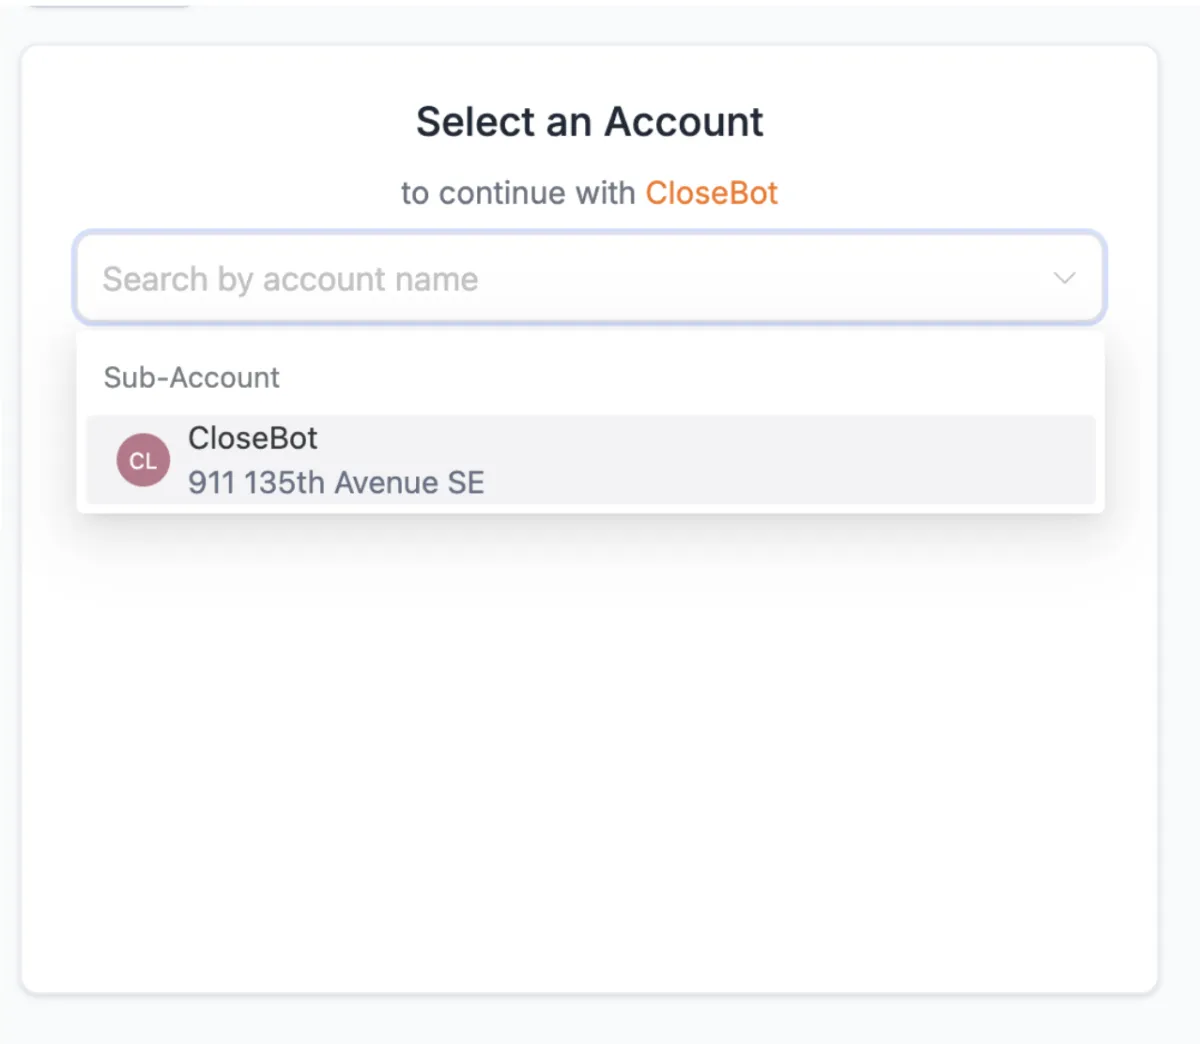Click the pink avatar with CL initials

(143, 460)
